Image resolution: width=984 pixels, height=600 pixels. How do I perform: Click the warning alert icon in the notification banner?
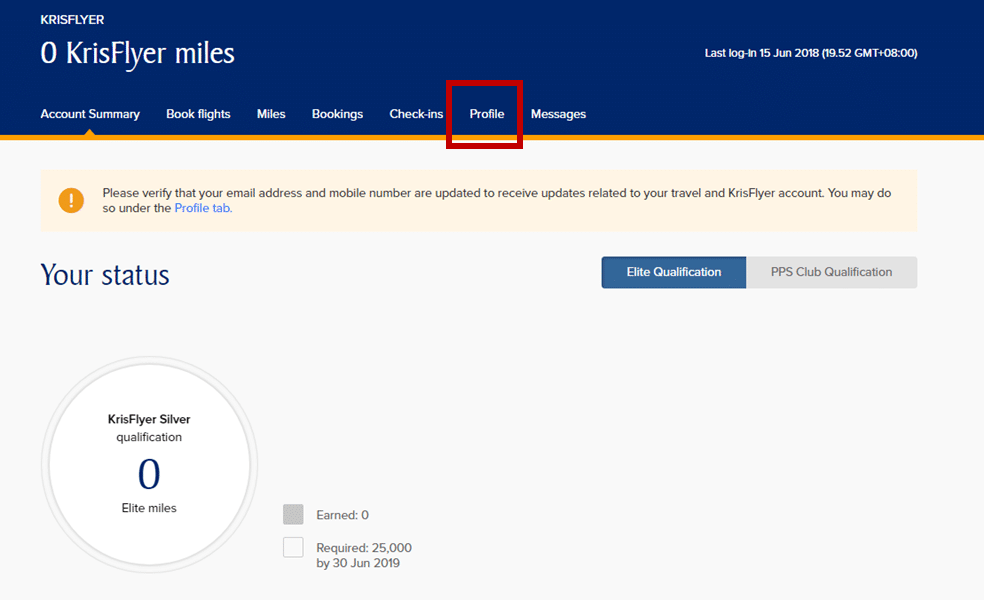tap(70, 200)
